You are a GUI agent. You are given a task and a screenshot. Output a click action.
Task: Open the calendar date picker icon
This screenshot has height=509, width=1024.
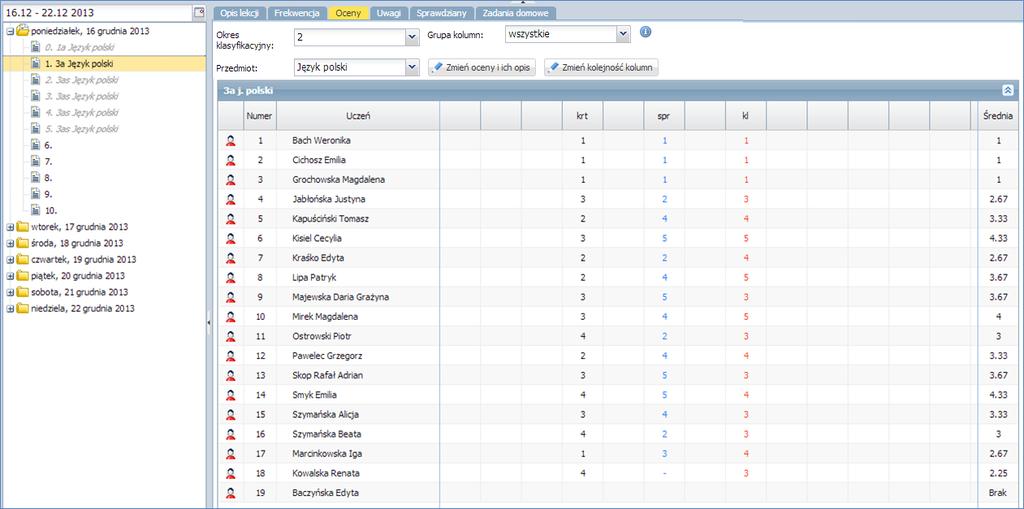point(199,12)
